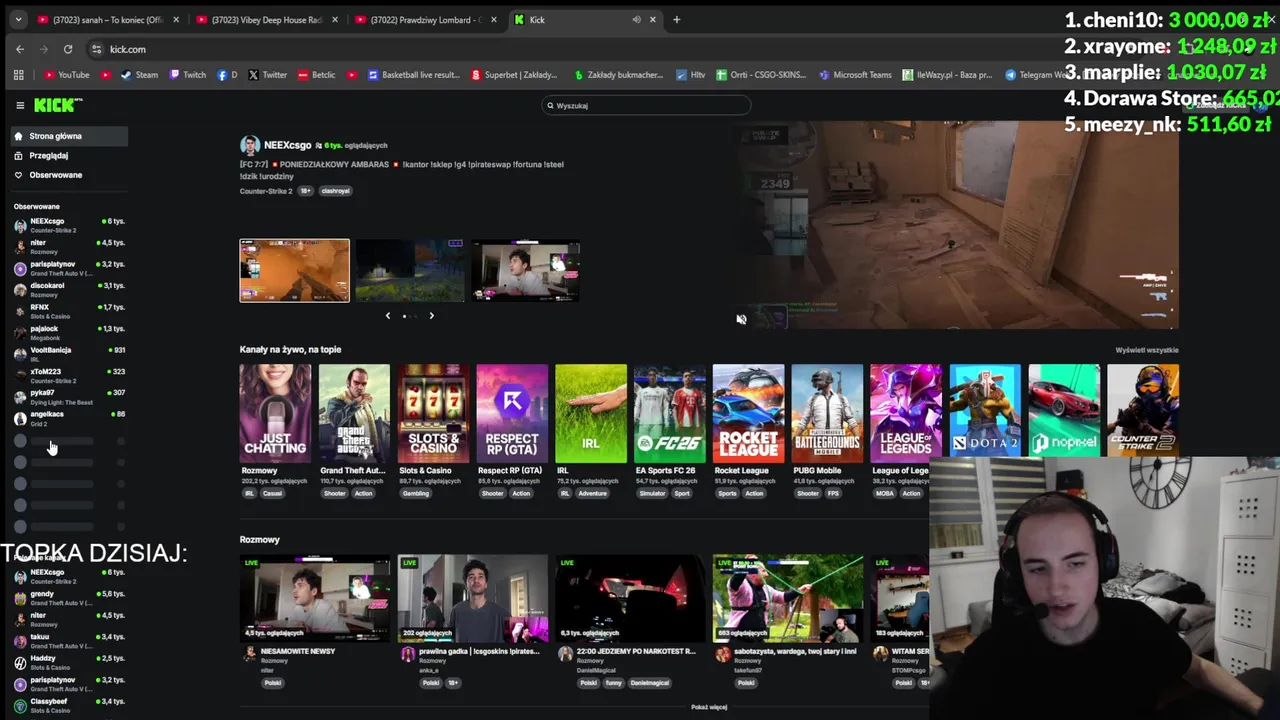1280x720 pixels.
Task: Open grendy in recommended channels
Action: pyautogui.click(x=68, y=598)
